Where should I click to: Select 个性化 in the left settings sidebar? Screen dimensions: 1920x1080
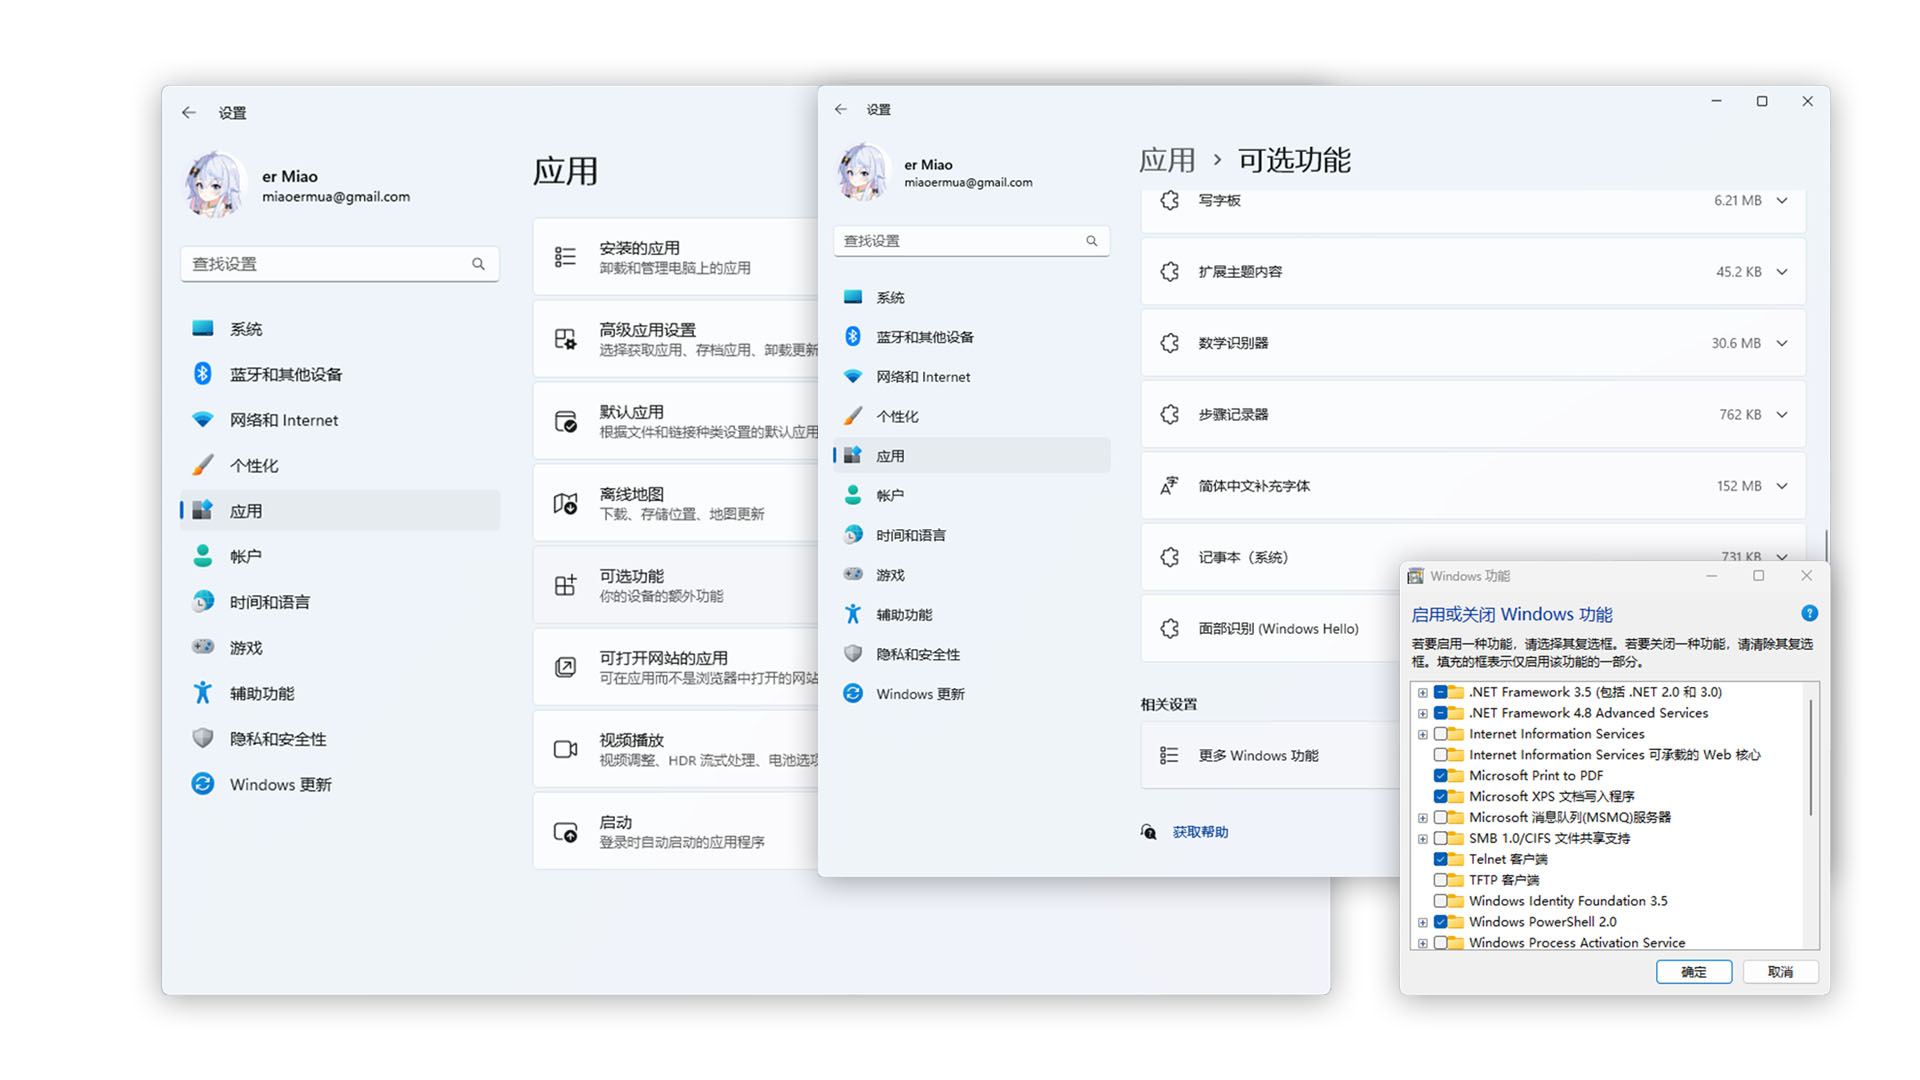click(254, 465)
